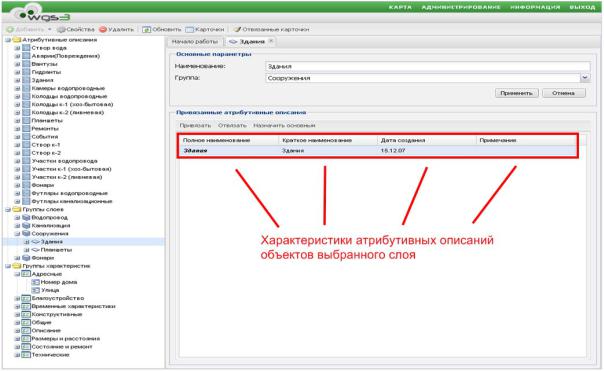
Task: Open the Группа combo box arrow
Action: pyautogui.click(x=585, y=78)
